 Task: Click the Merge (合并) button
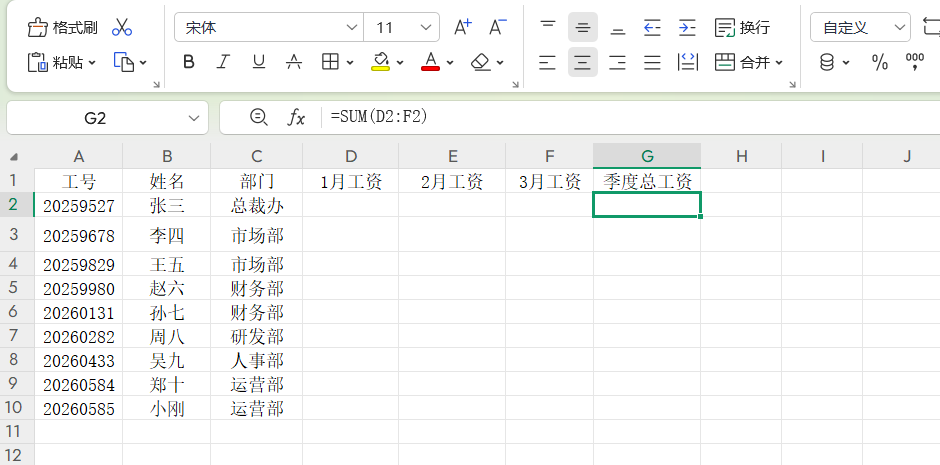point(742,62)
